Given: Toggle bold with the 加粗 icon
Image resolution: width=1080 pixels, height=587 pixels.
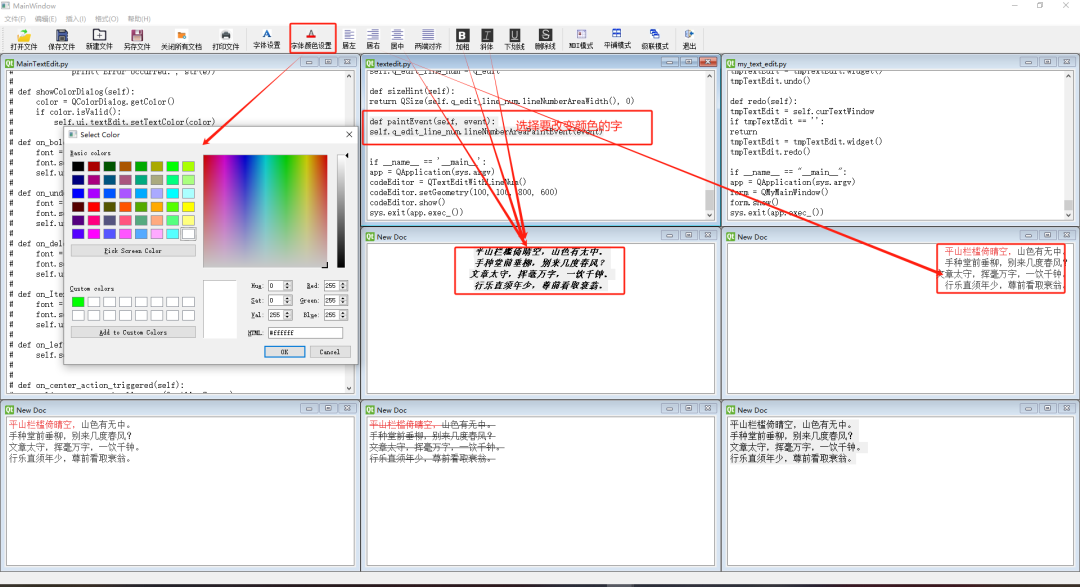Looking at the screenshot, I should [x=462, y=39].
